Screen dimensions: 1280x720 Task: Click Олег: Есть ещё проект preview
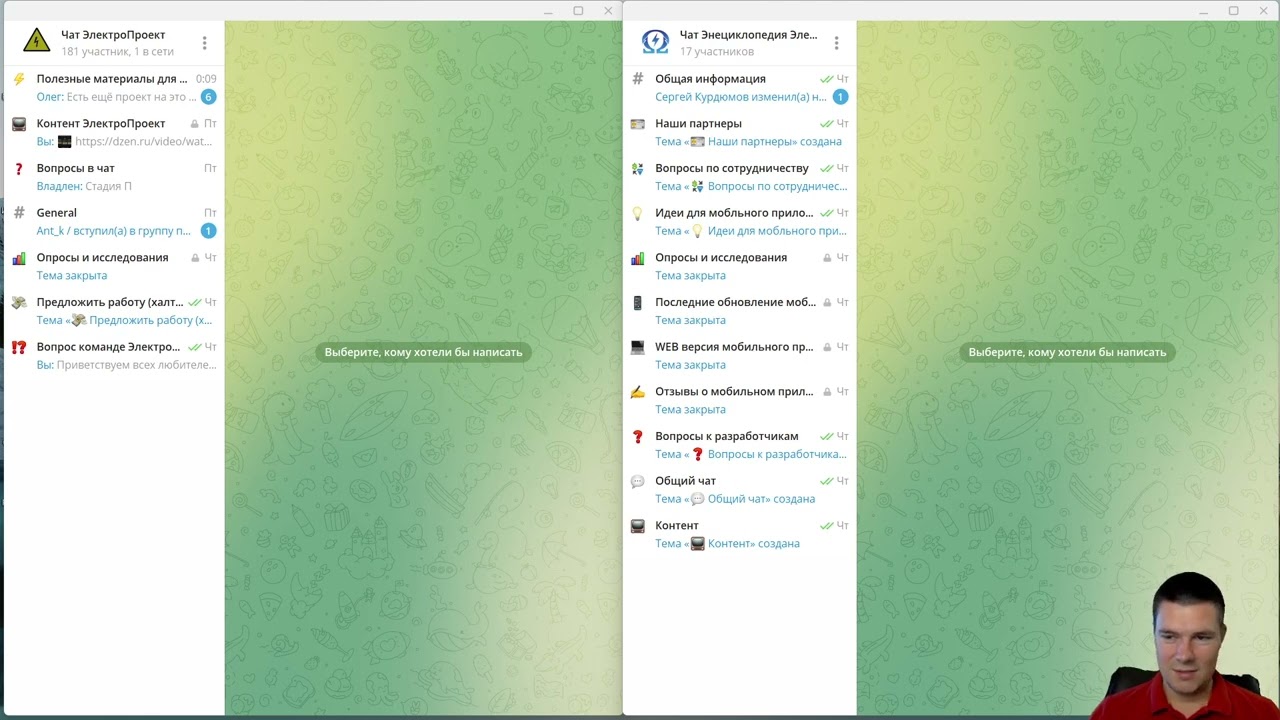(116, 97)
